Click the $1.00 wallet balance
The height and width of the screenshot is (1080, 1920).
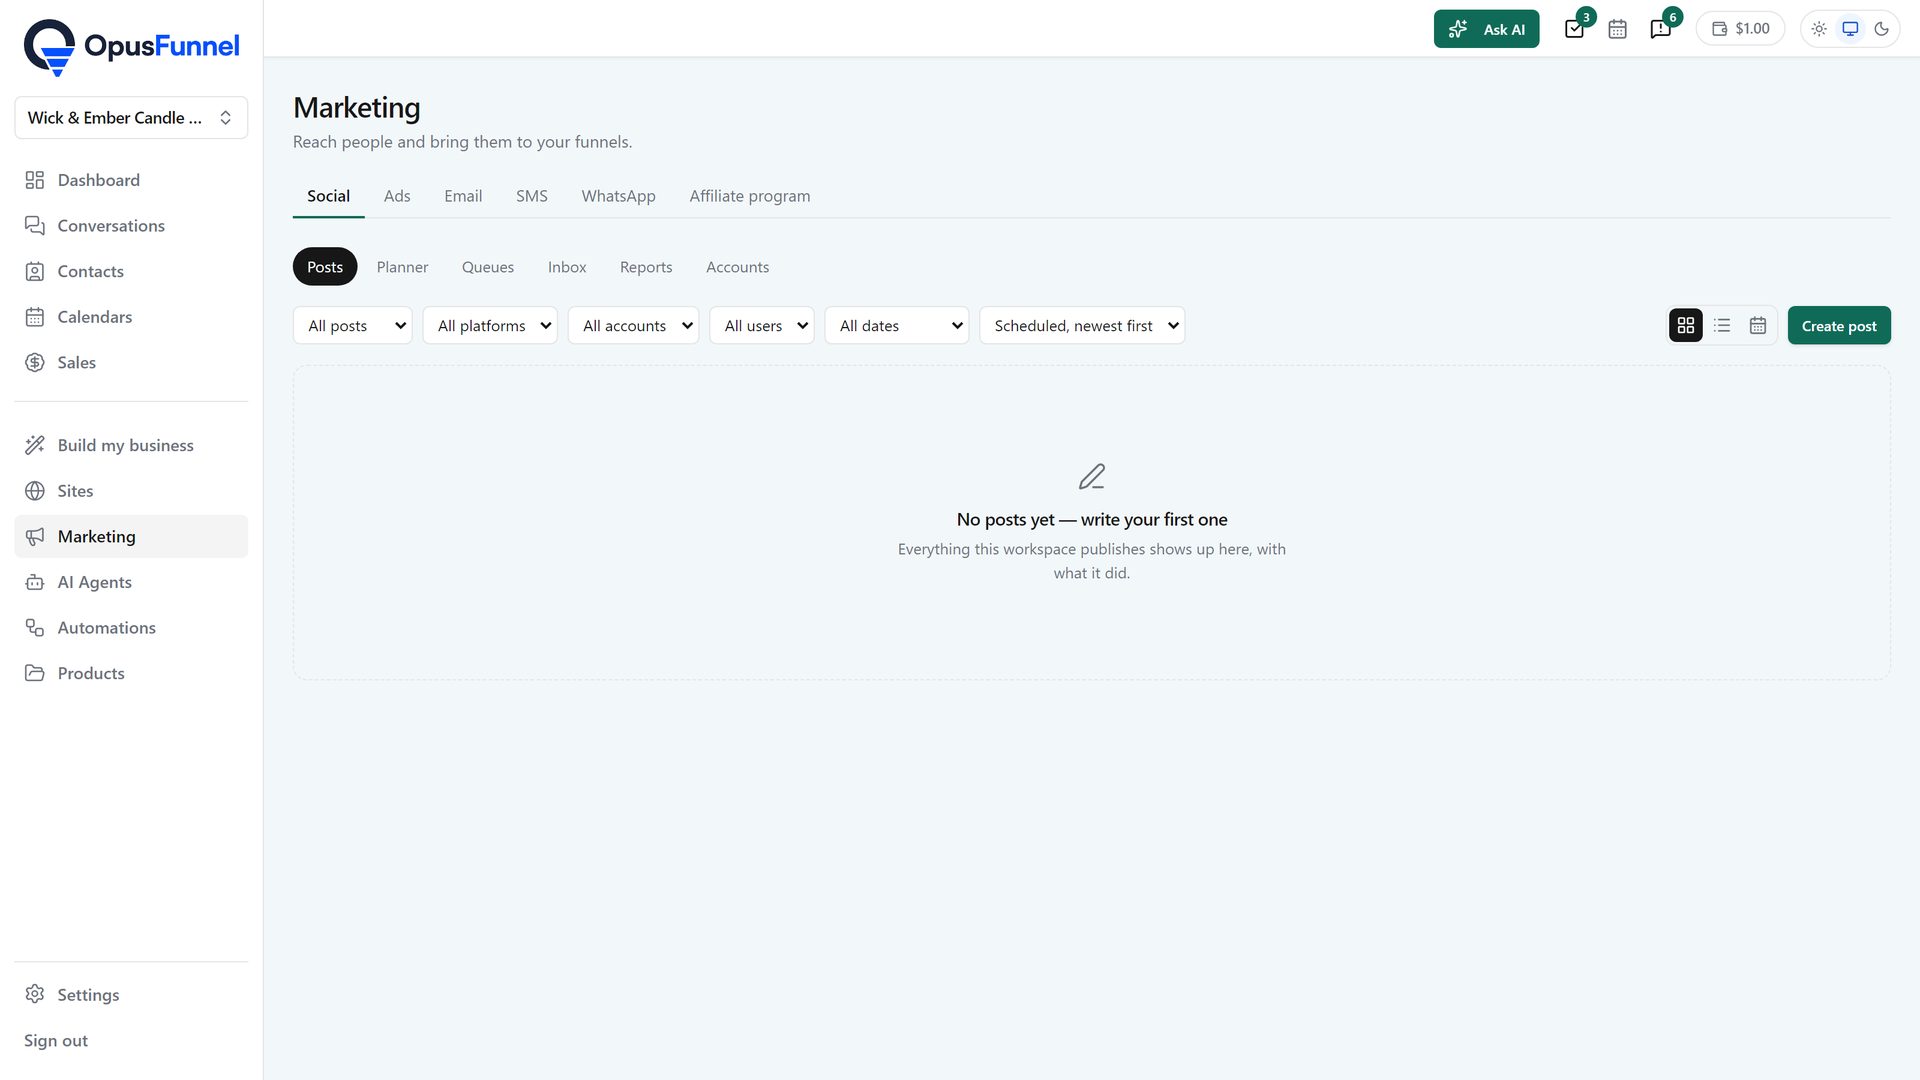[1740, 29]
